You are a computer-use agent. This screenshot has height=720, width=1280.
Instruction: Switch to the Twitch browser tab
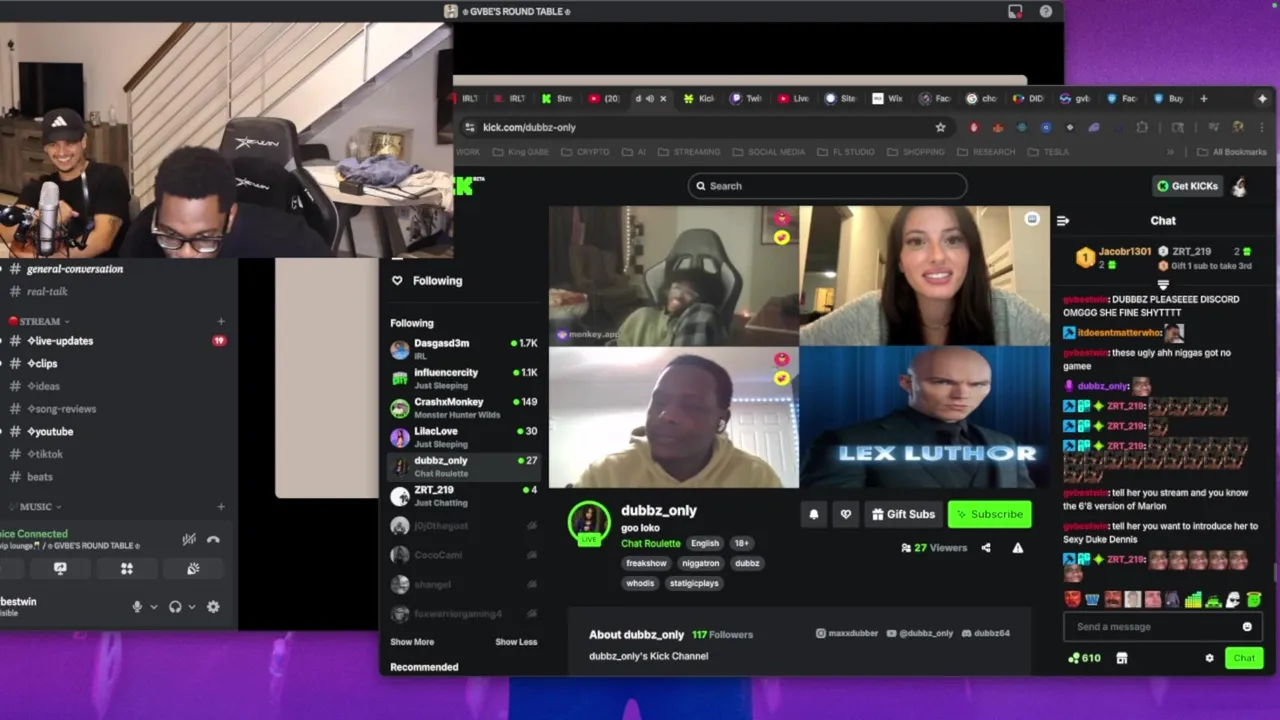pyautogui.click(x=747, y=99)
